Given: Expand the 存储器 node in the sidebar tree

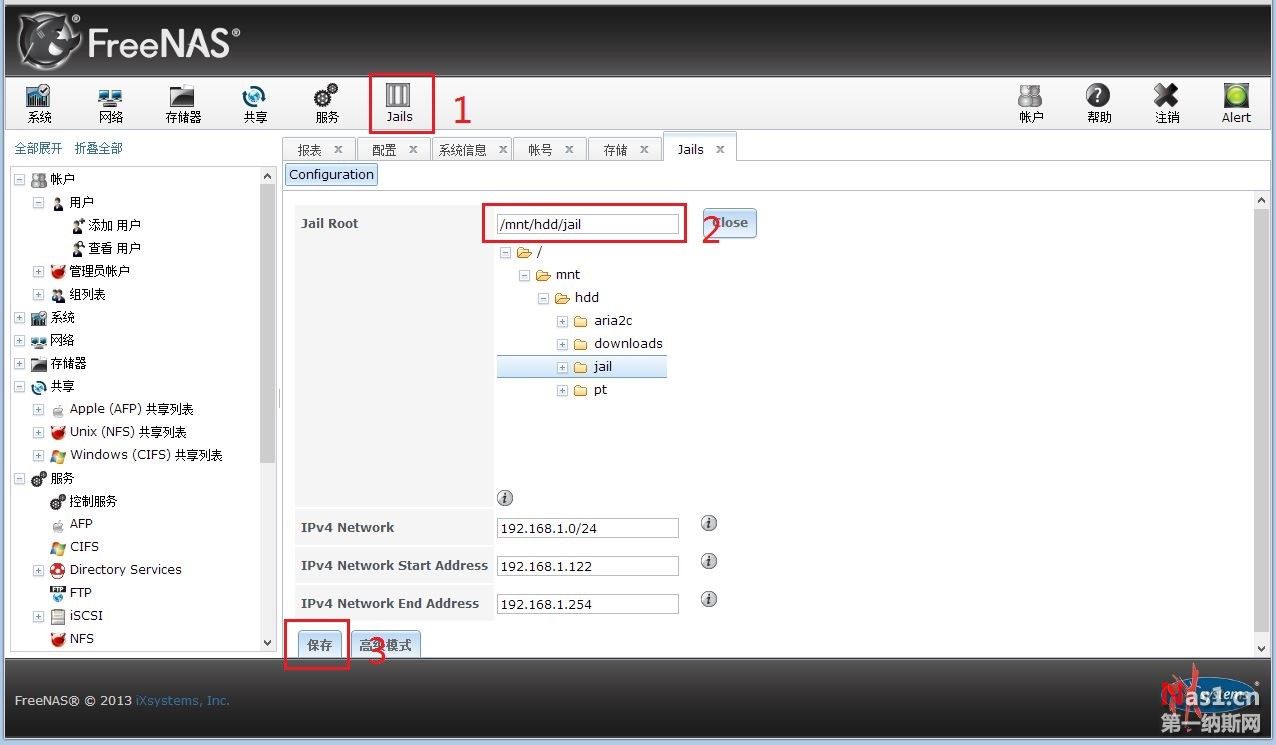Looking at the screenshot, I should (19, 363).
